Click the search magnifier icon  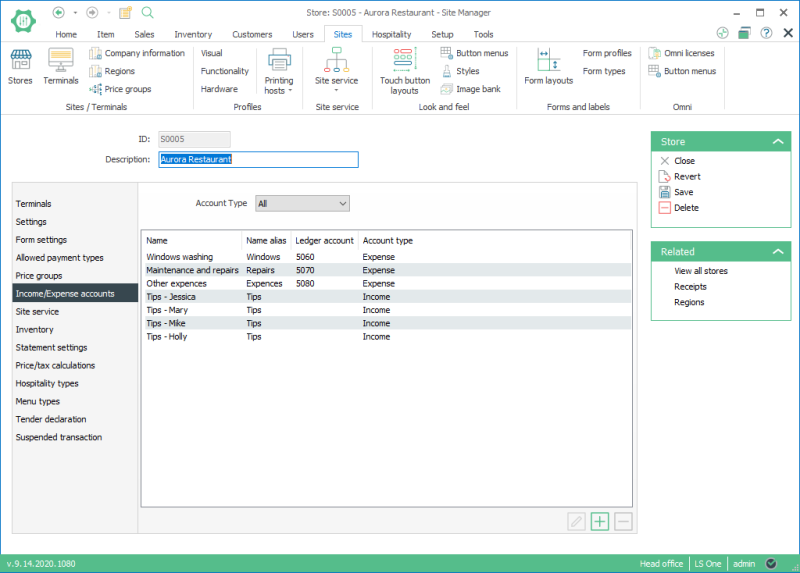coord(147,12)
